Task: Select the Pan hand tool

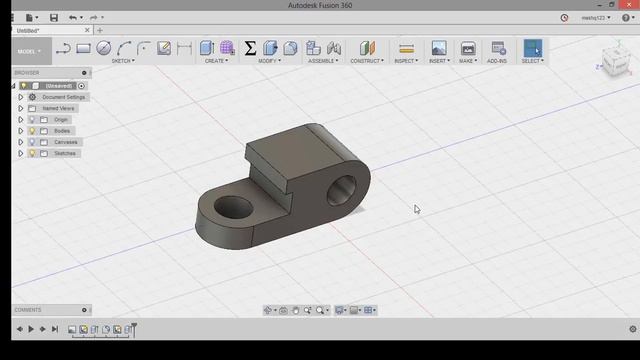Action: [296, 311]
